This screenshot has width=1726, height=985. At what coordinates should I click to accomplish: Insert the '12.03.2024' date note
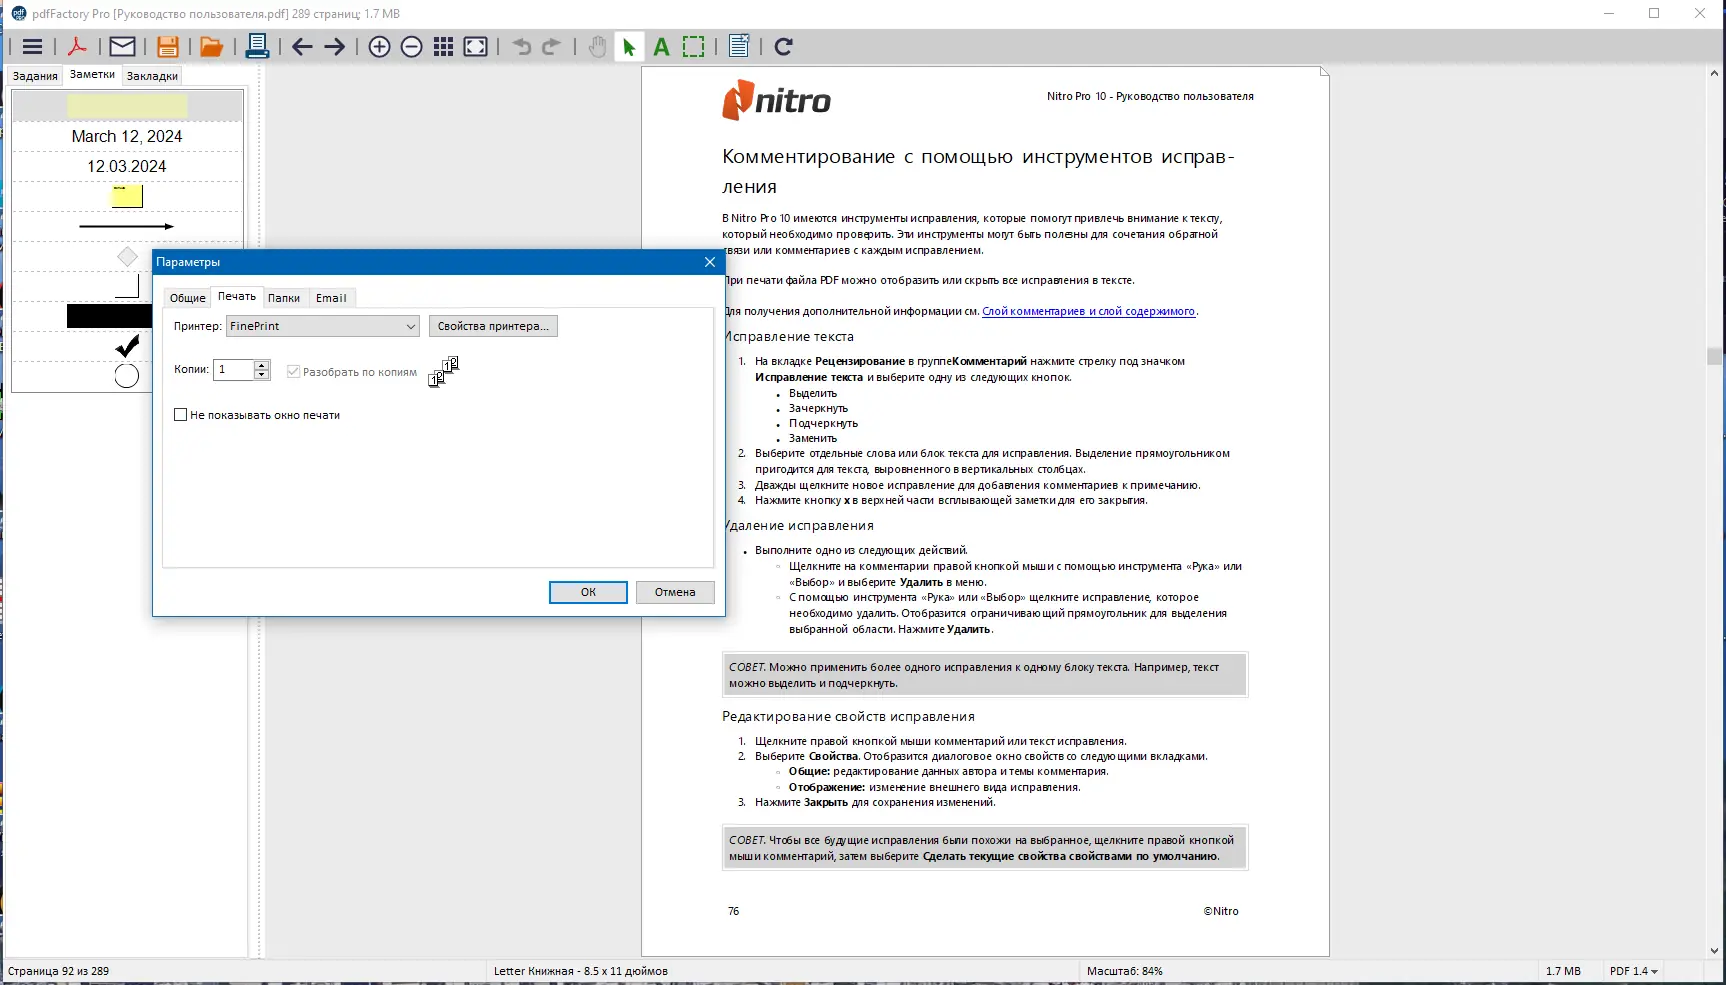[x=127, y=166]
